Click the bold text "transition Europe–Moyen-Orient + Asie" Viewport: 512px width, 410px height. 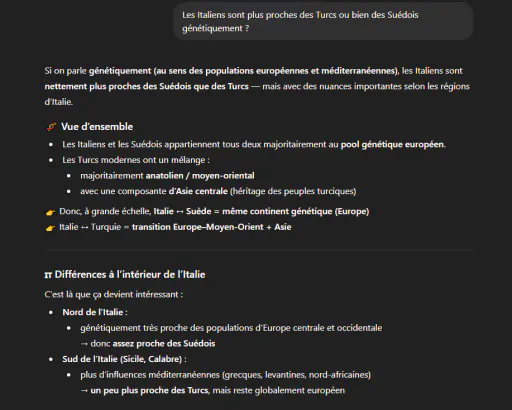click(x=212, y=227)
